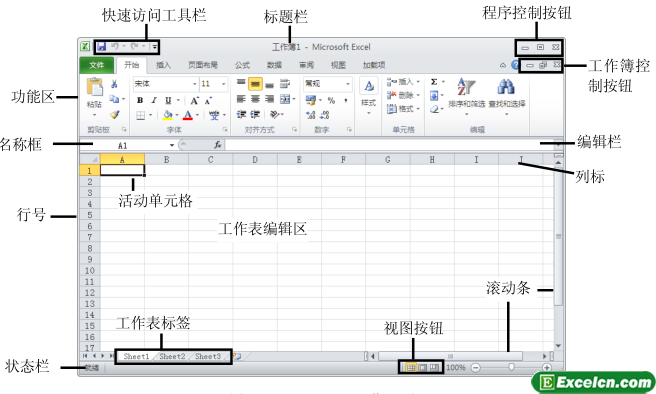Viewport: 656px width, 394px height.
Task: Select the Sheet3 worksheet tab
Action: click(x=208, y=356)
